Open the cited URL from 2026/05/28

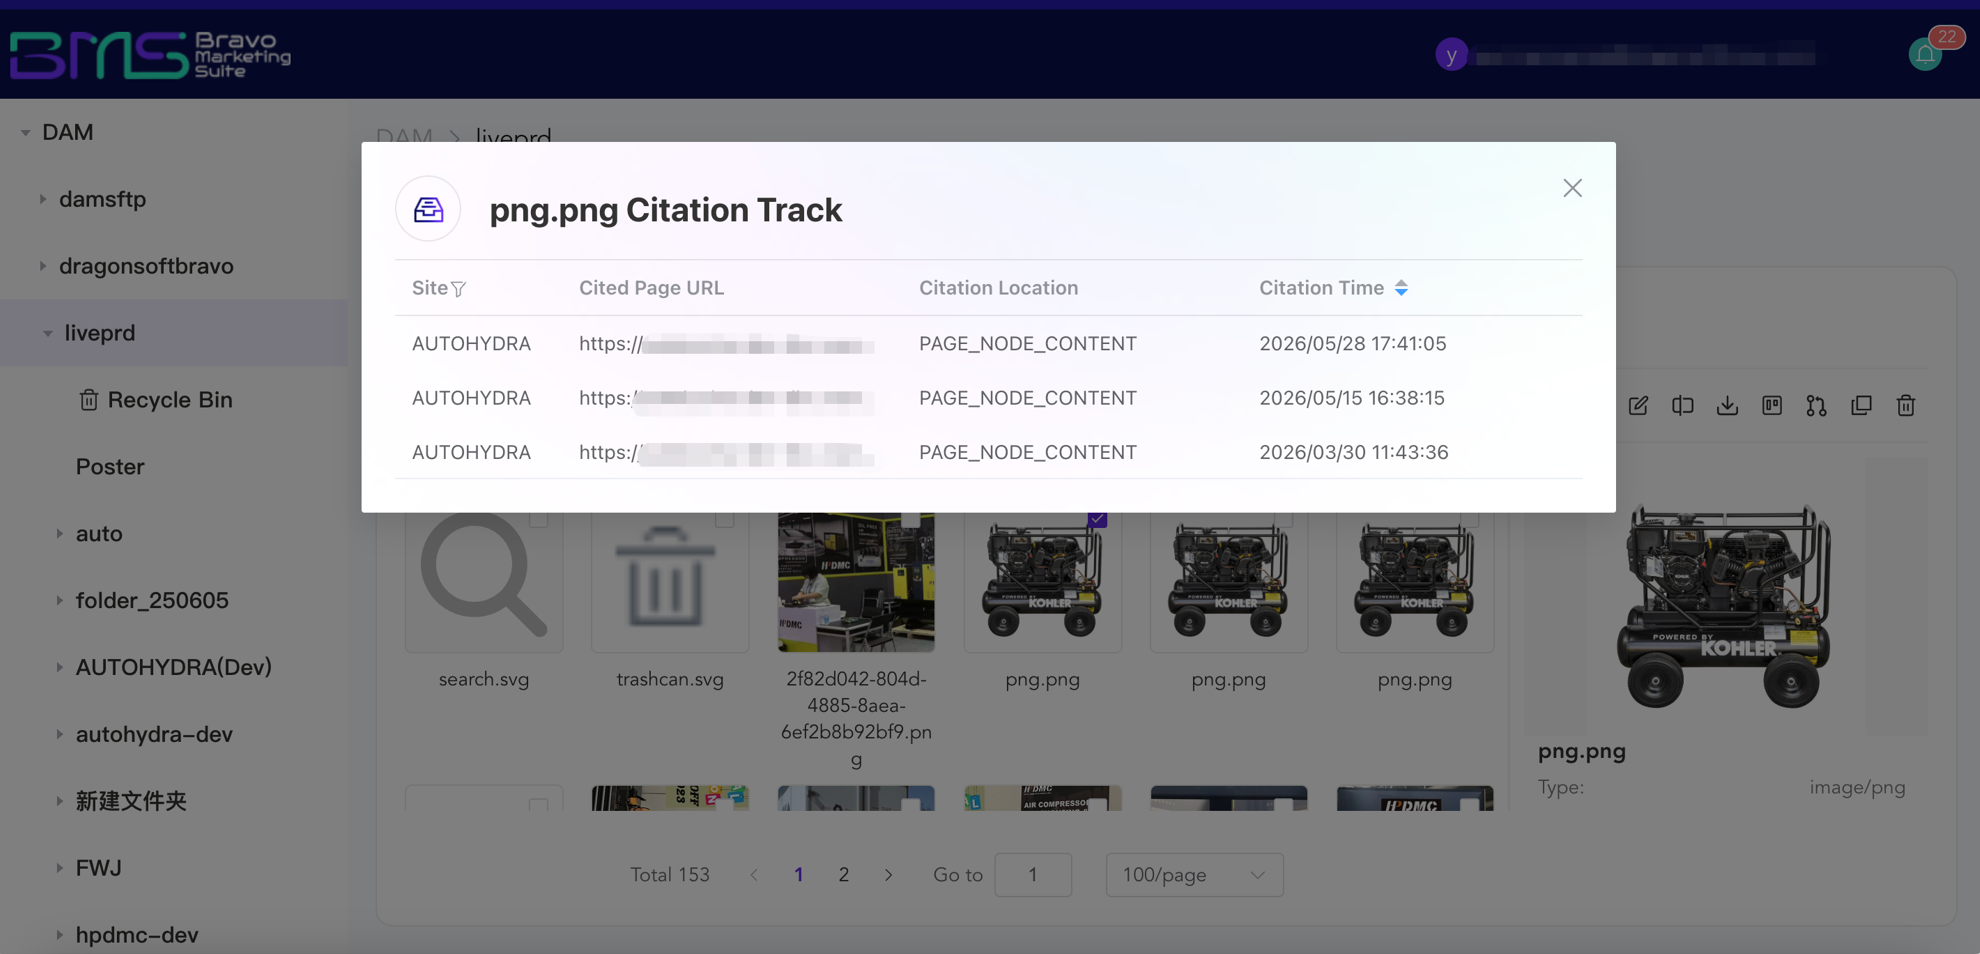pyautogui.click(x=727, y=344)
